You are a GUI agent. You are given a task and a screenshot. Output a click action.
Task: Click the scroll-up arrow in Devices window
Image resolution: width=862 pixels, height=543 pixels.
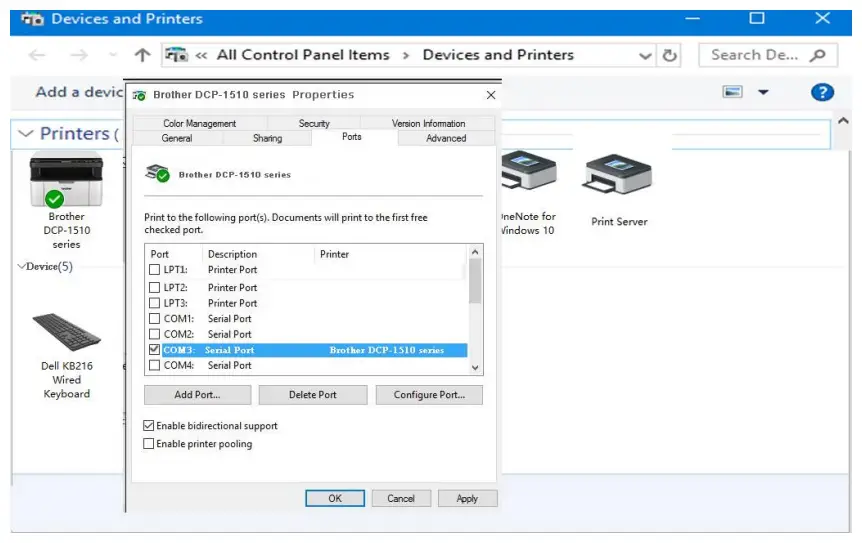843,121
